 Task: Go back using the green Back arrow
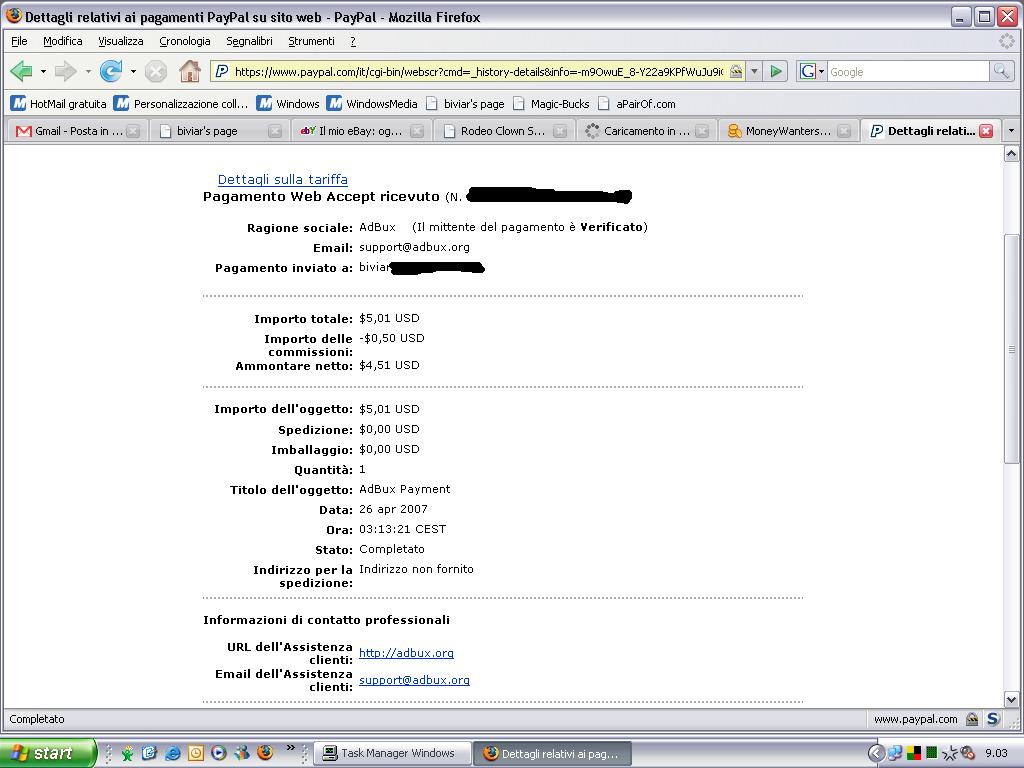coord(22,71)
